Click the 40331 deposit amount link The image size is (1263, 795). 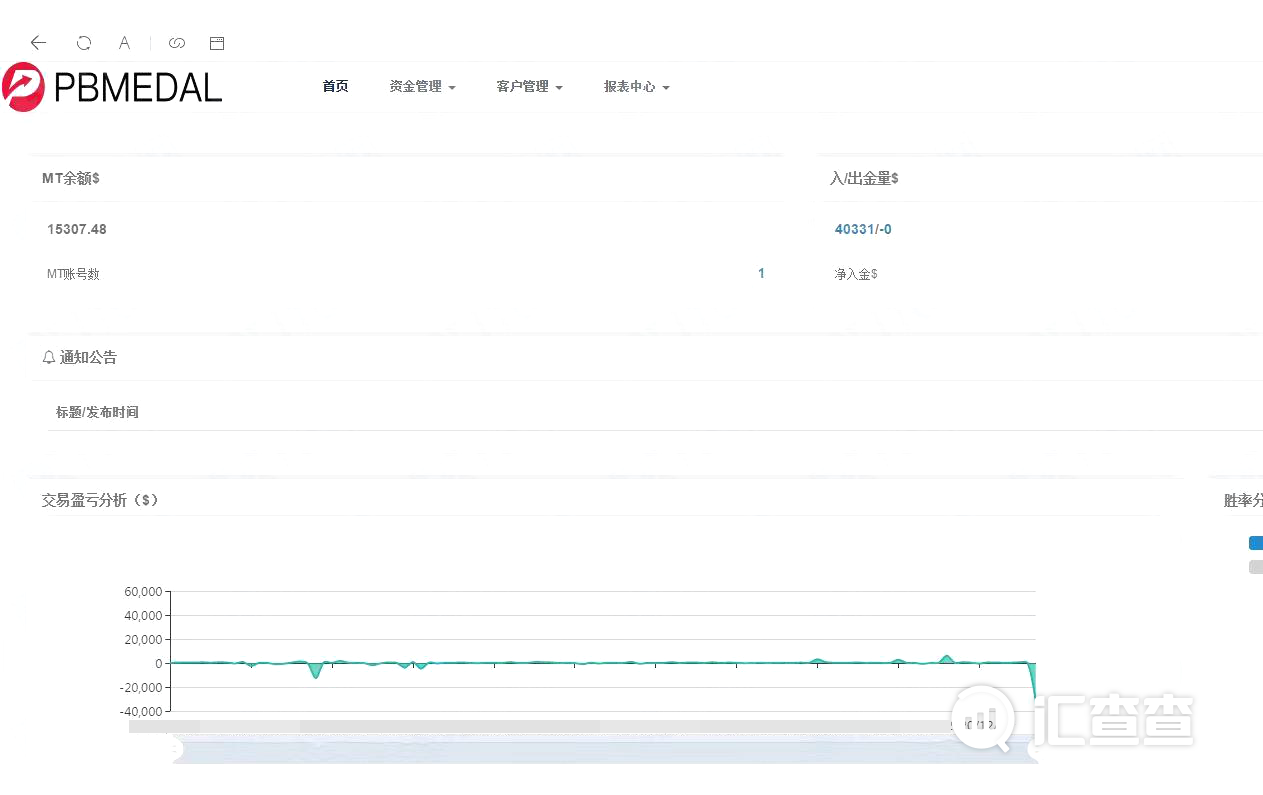[854, 229]
